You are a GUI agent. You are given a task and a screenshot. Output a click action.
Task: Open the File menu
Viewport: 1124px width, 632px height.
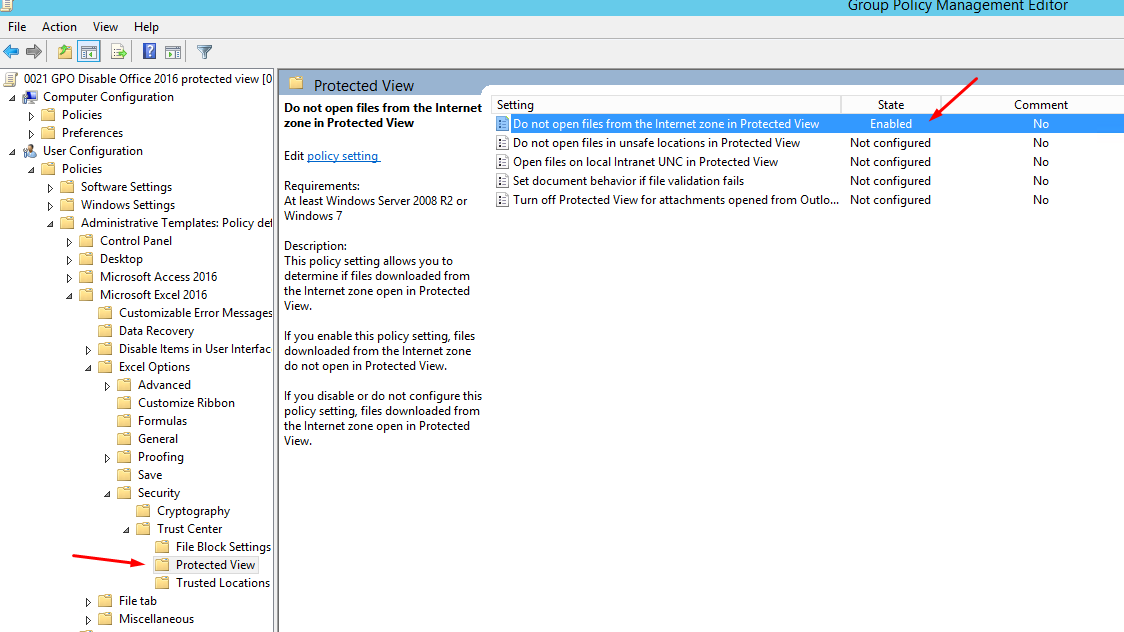17,27
